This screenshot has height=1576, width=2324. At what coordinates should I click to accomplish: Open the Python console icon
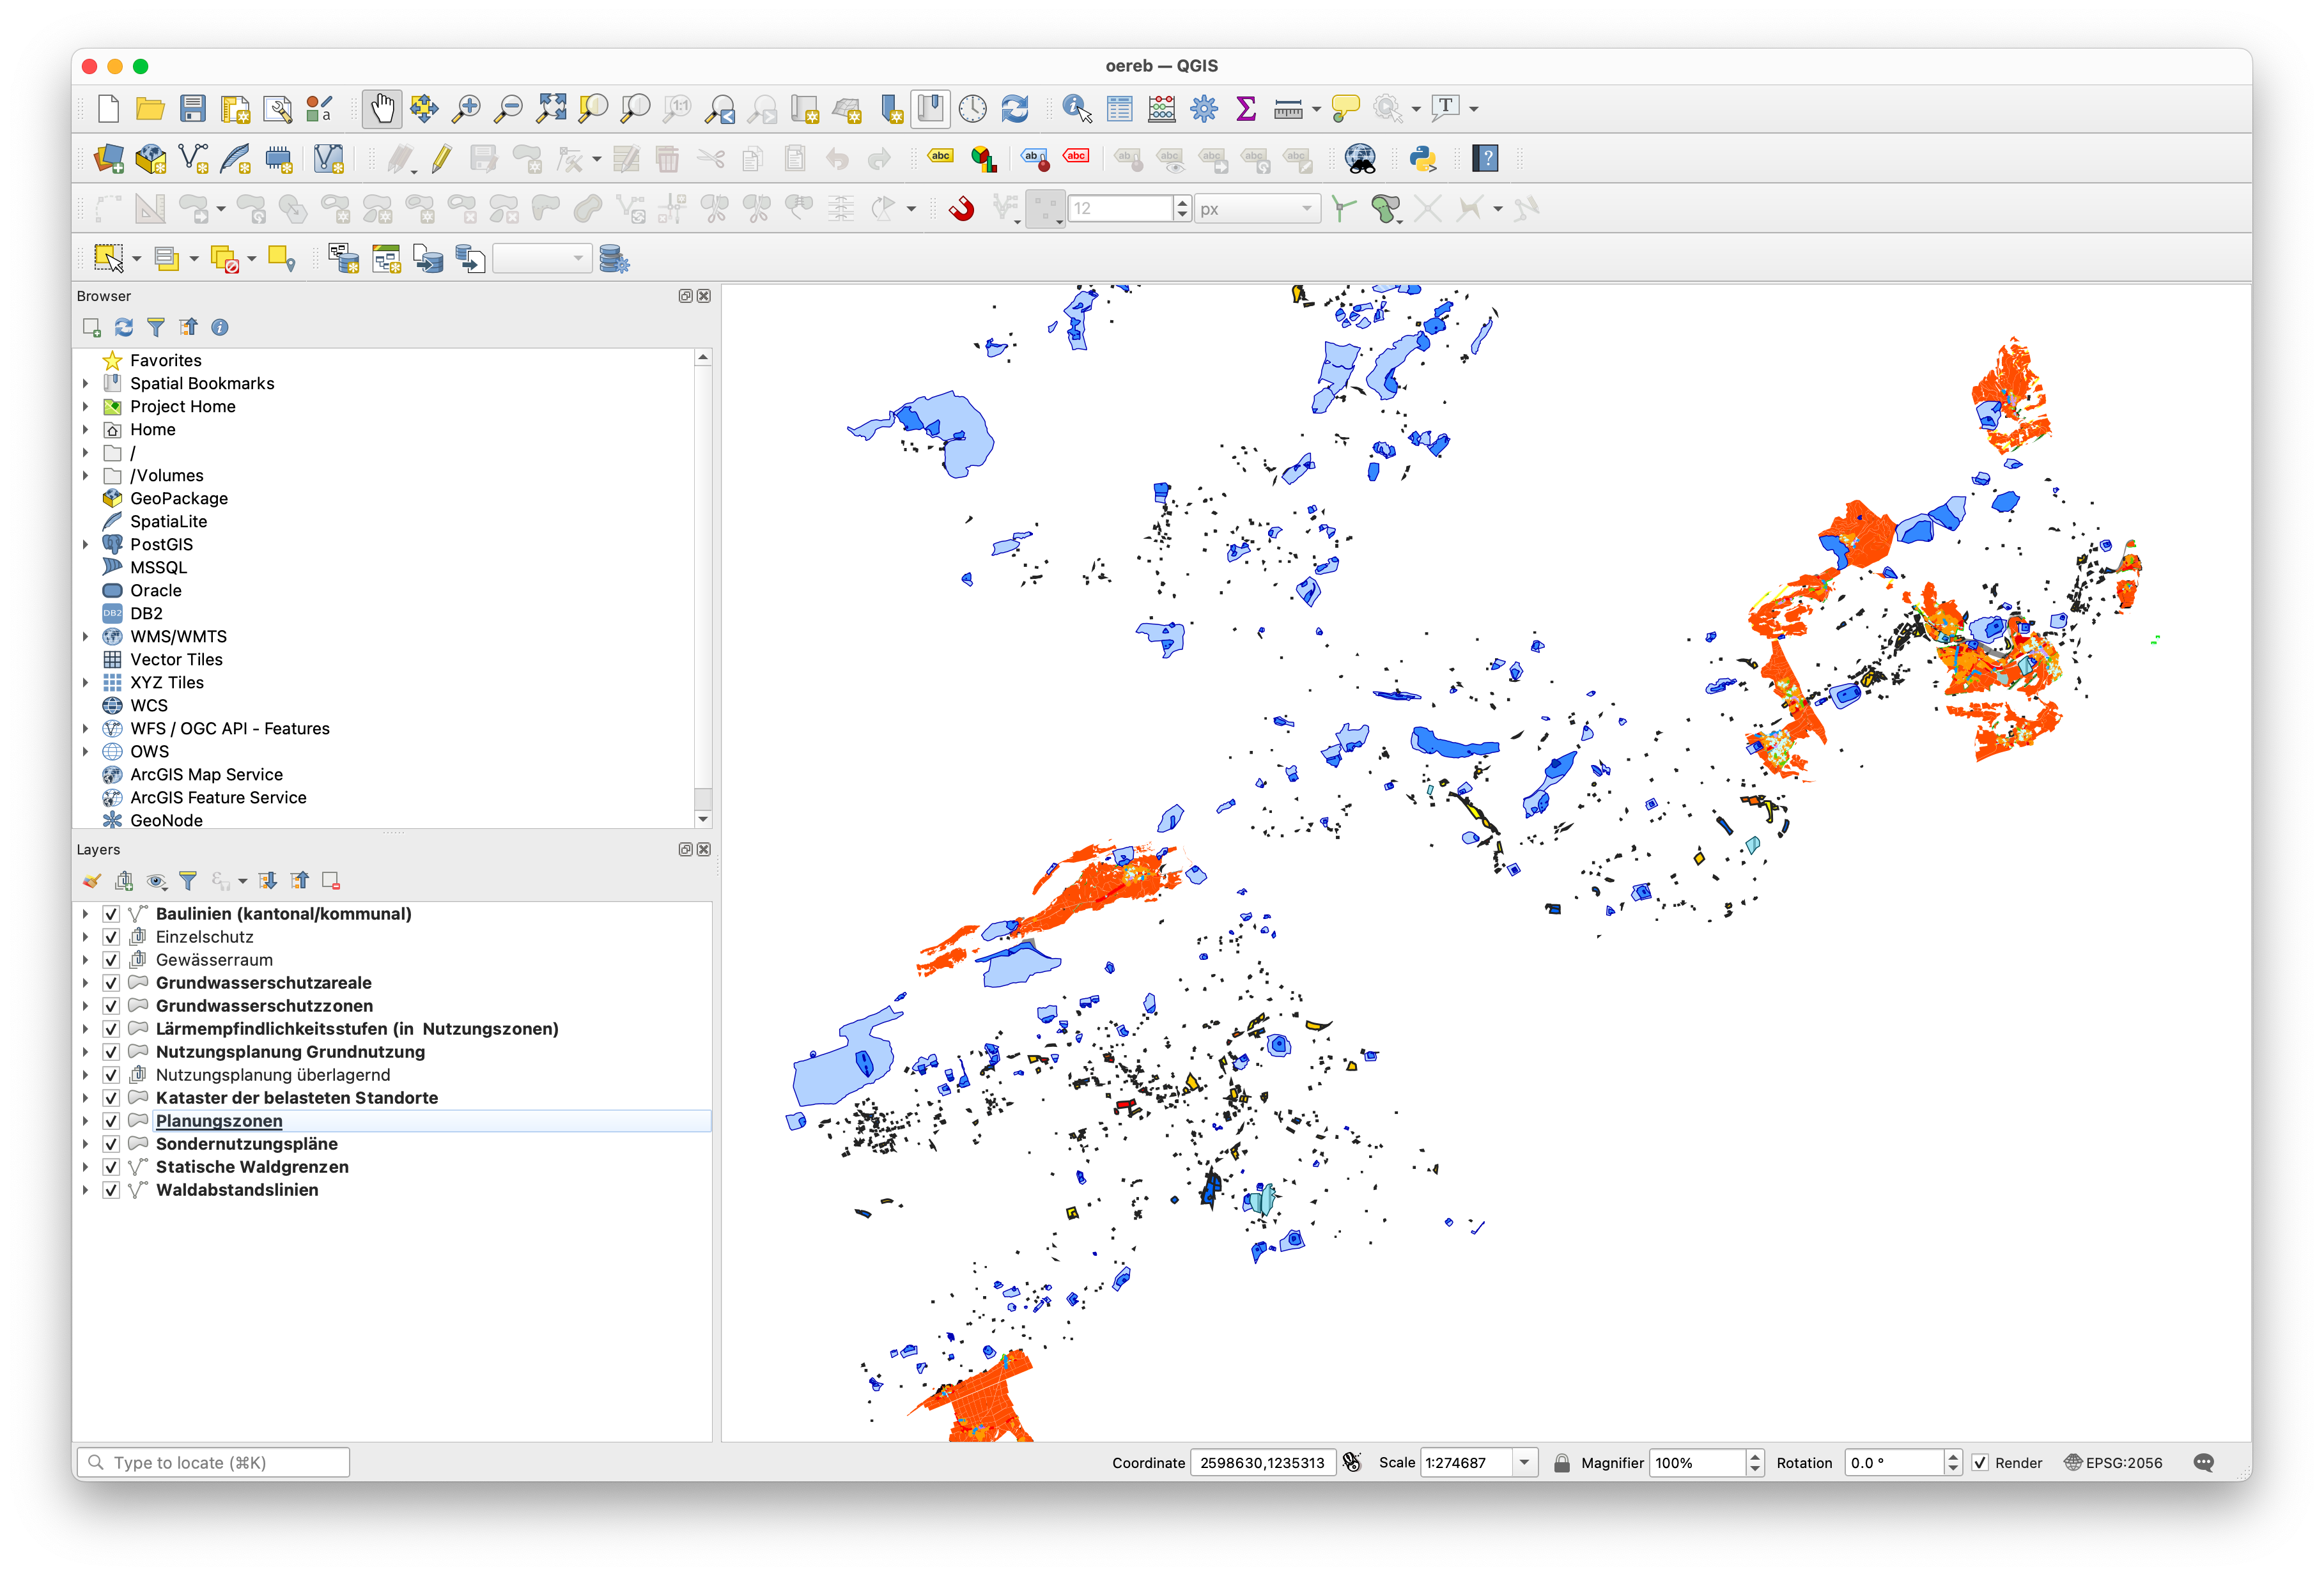1423,158
